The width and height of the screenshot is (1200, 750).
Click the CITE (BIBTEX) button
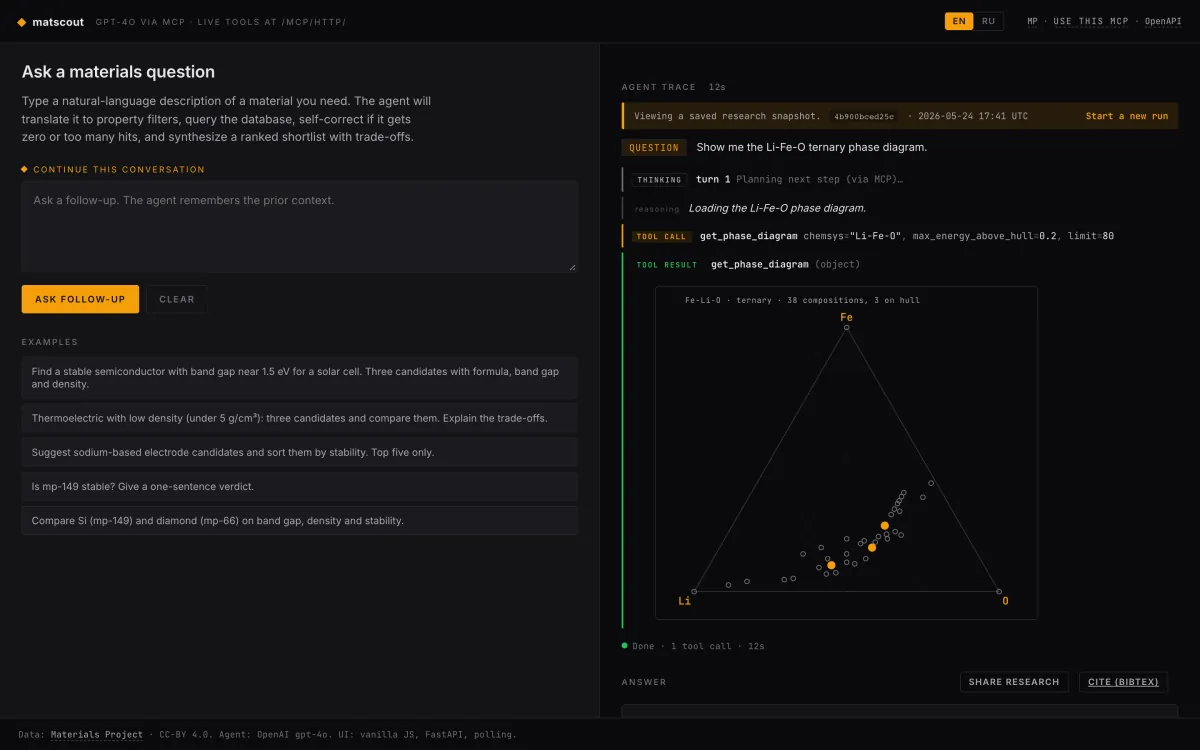click(1123, 682)
